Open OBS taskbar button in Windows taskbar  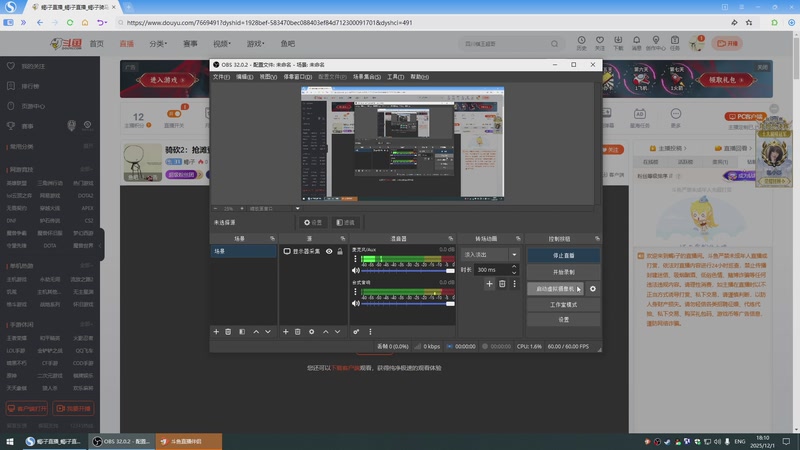click(x=121, y=441)
